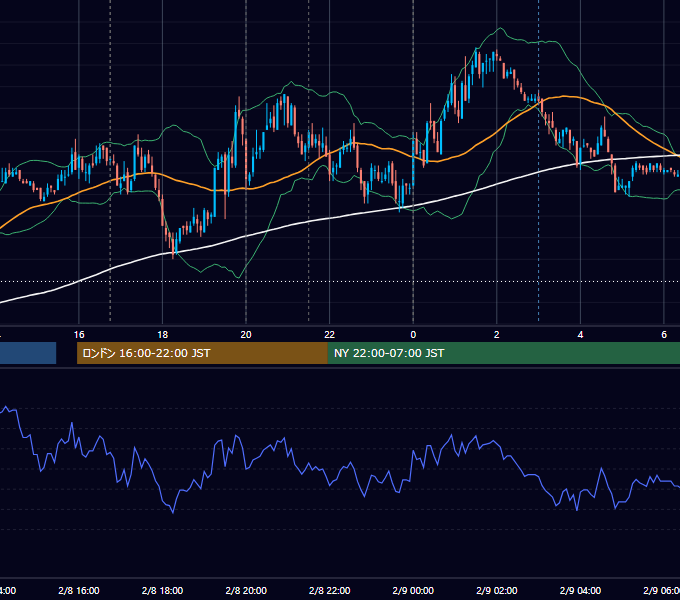Click the 2/8 16:00 date label
Screen dimensions: 680x600
click(x=79, y=590)
